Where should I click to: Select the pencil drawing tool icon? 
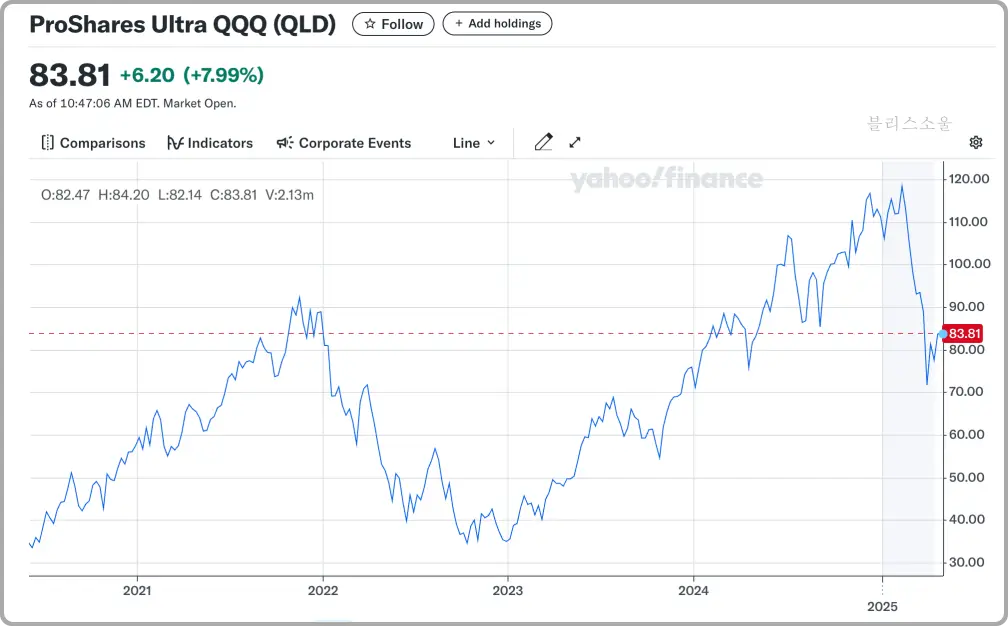[543, 142]
